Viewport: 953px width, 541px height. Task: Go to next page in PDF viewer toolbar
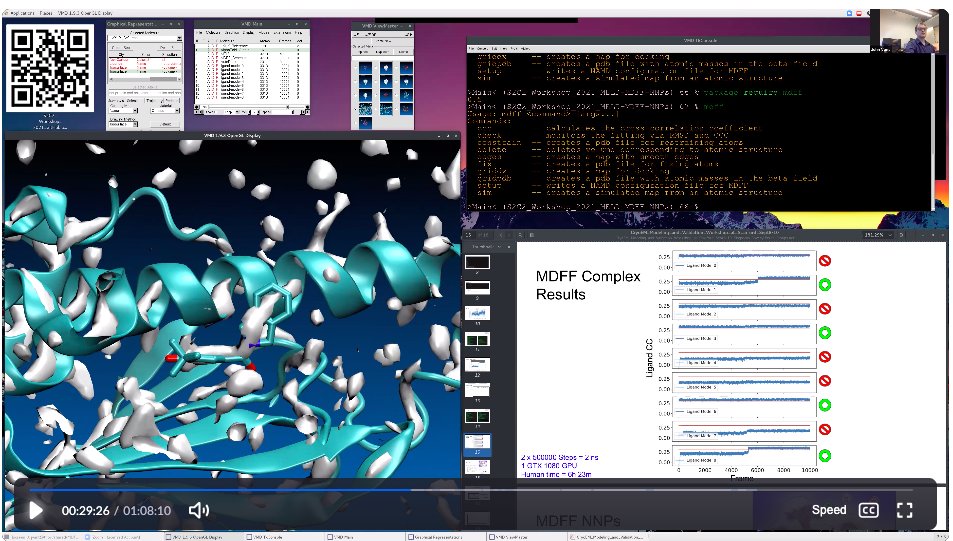509,235
